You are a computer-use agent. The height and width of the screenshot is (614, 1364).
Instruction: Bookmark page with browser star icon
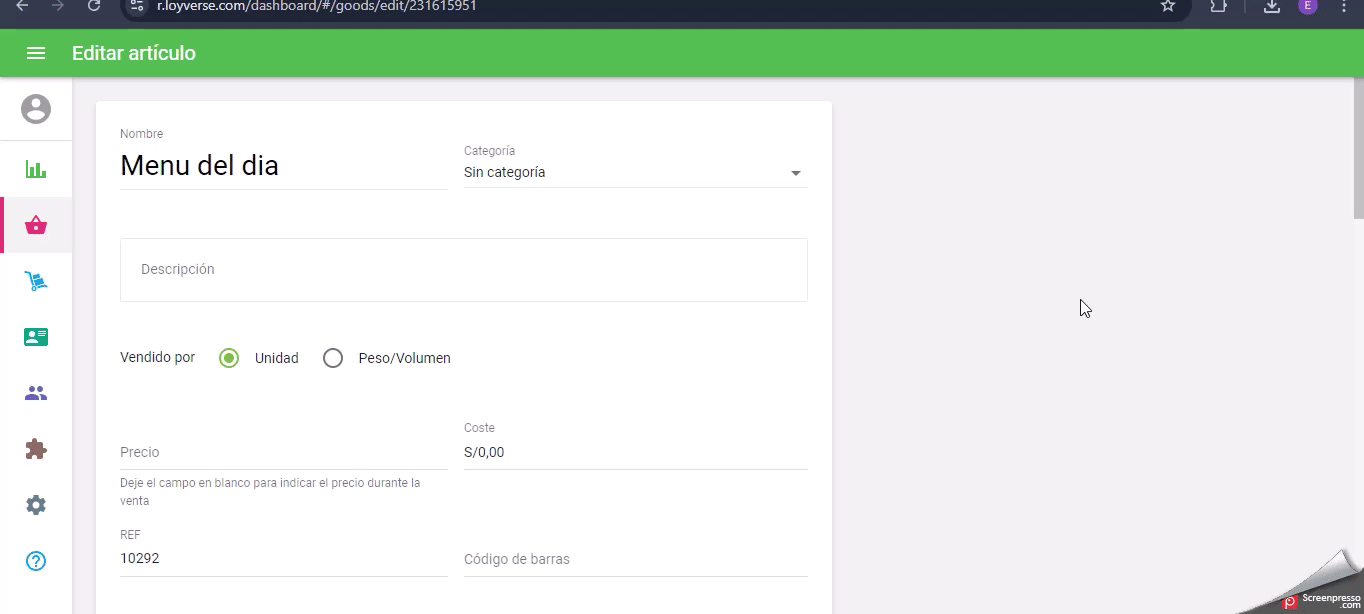1167,6
